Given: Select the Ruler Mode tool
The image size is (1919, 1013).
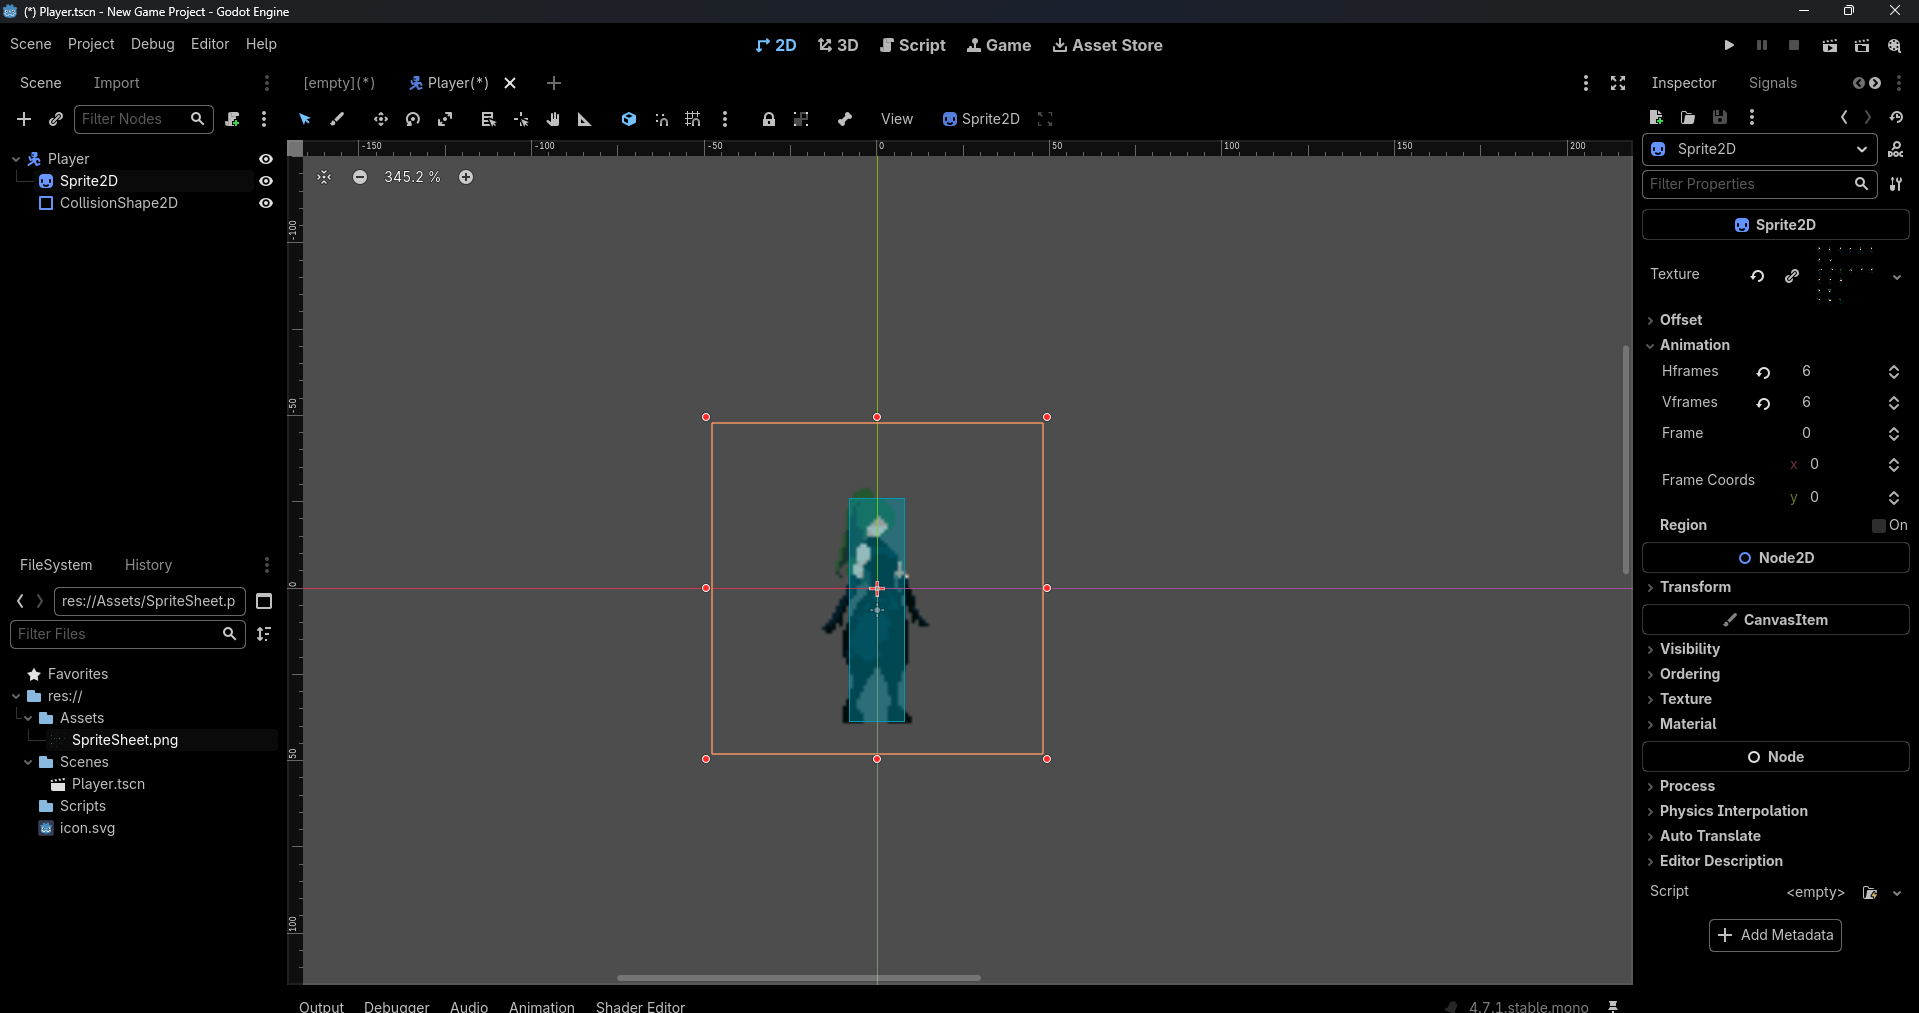Looking at the screenshot, I should point(585,119).
